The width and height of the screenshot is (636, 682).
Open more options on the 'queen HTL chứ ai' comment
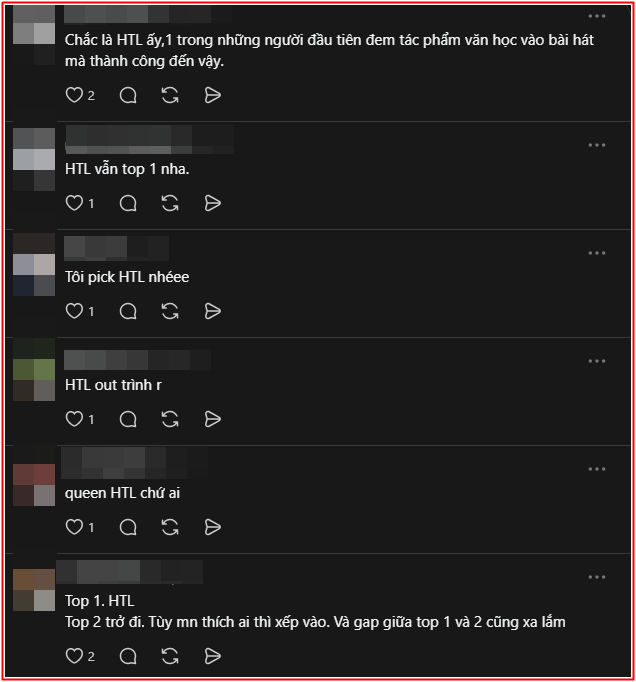point(597,469)
